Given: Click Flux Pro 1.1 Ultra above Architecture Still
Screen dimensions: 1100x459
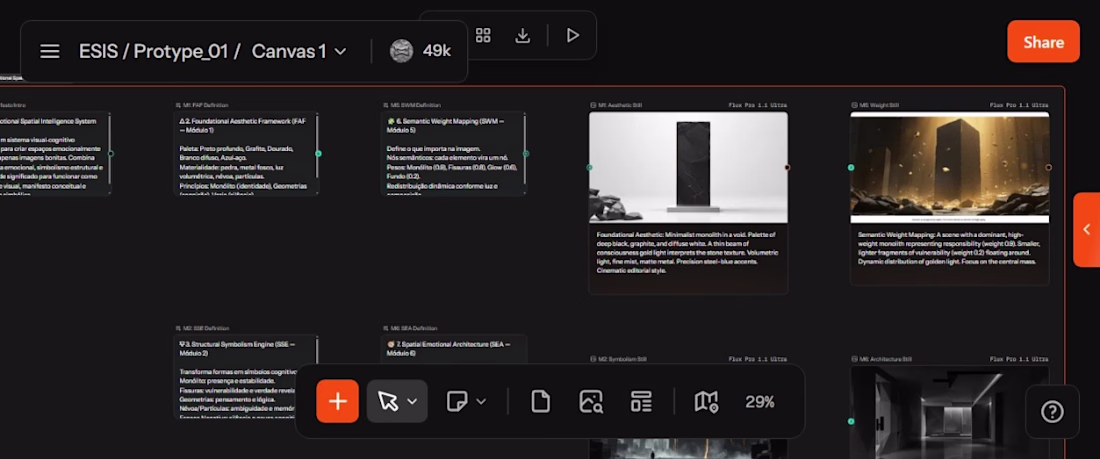Looking at the screenshot, I should point(1019,359).
